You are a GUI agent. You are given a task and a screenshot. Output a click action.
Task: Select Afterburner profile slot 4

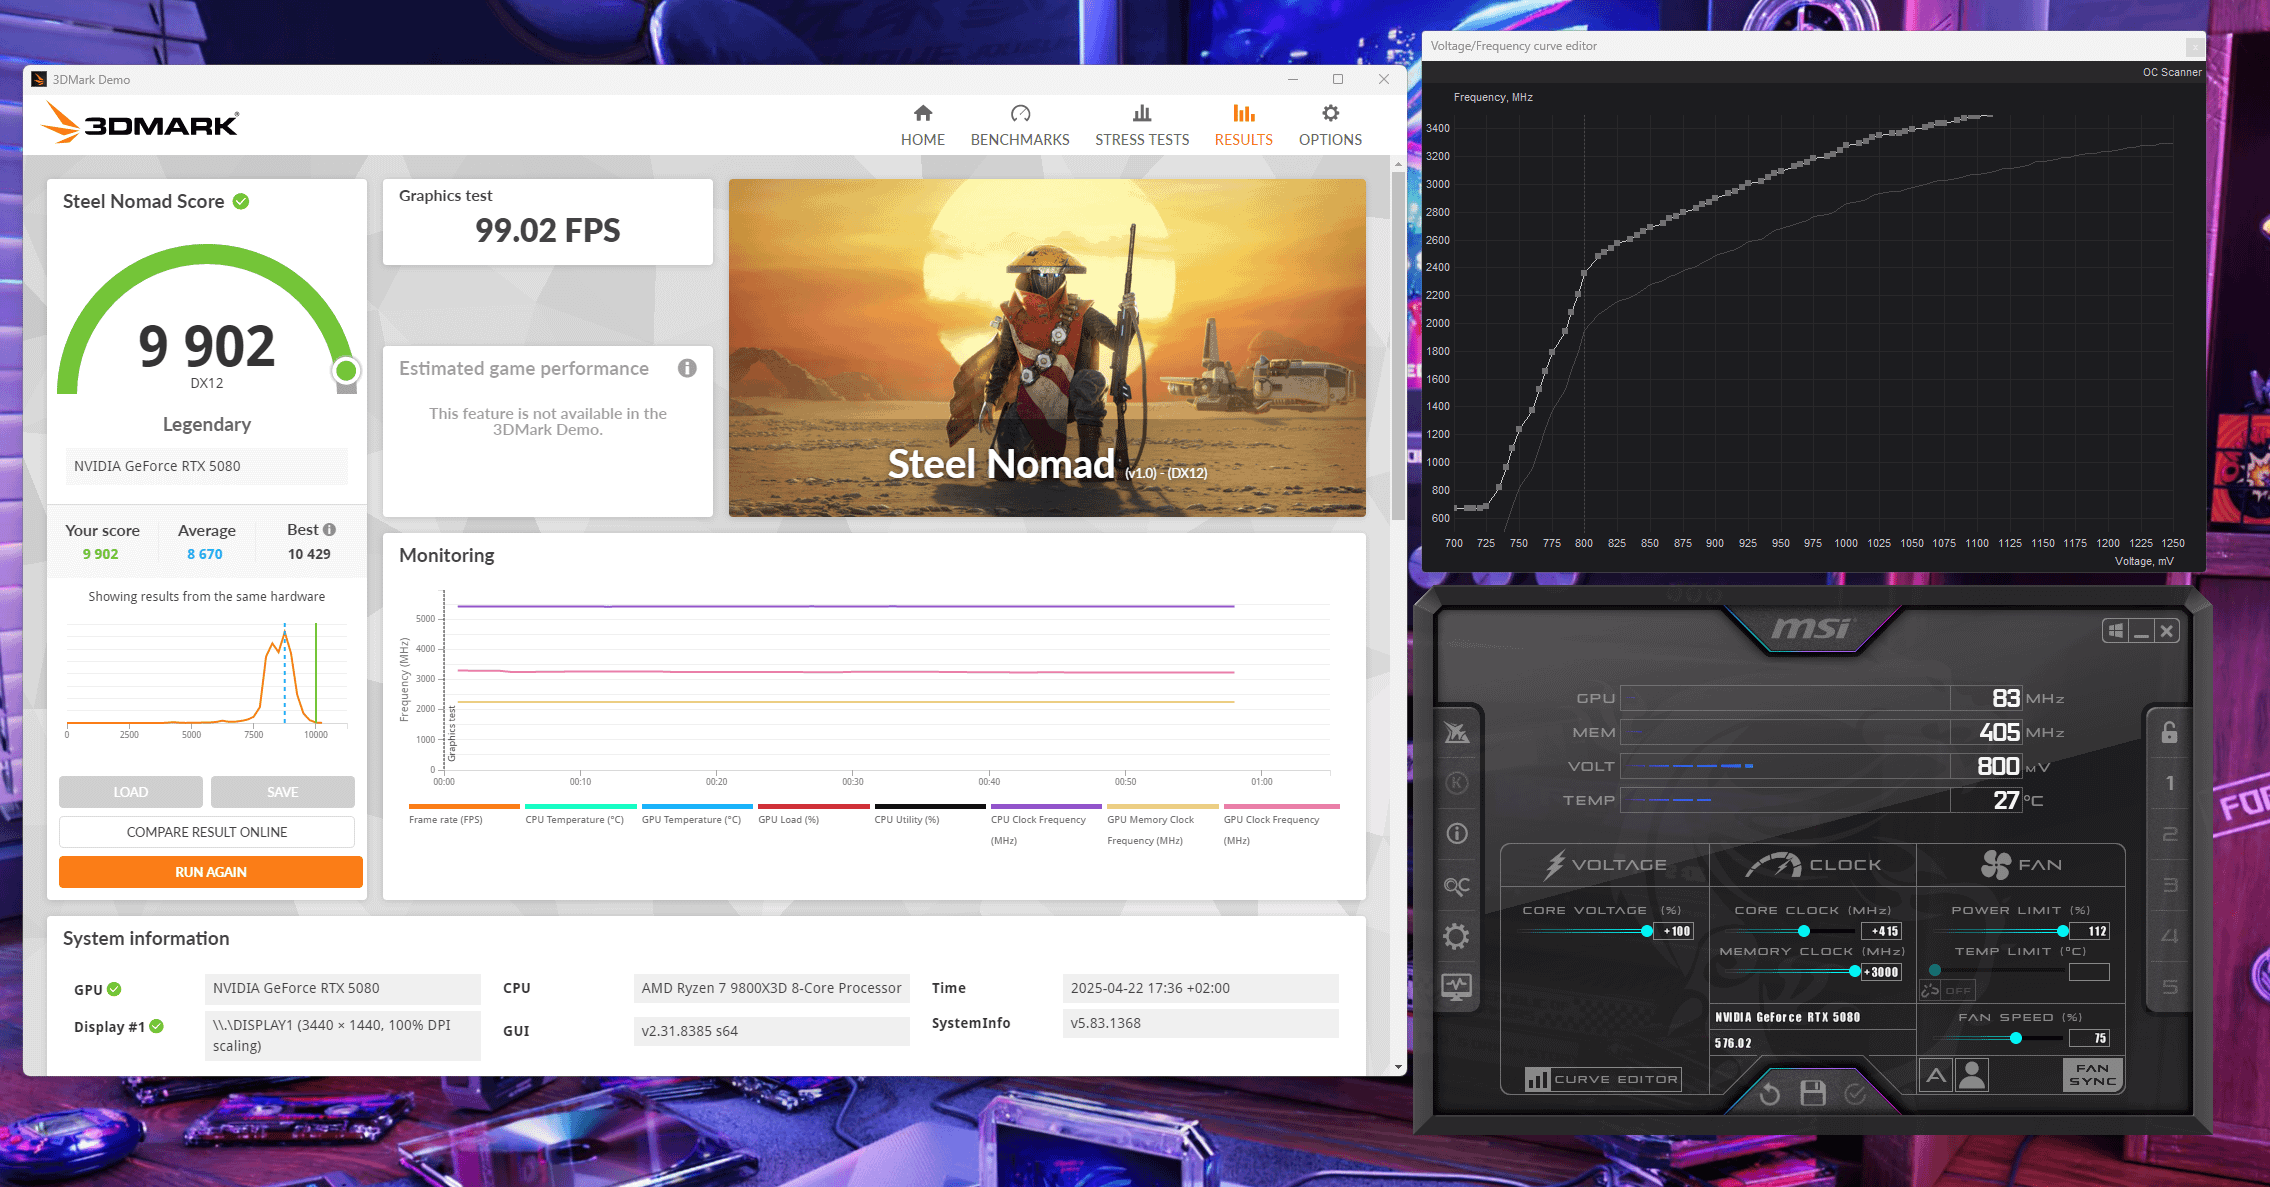[2169, 936]
